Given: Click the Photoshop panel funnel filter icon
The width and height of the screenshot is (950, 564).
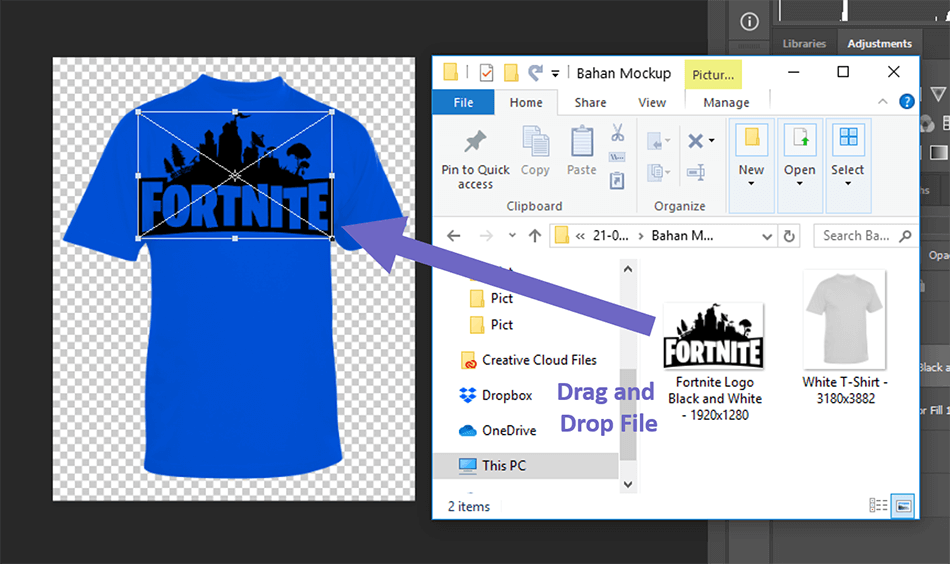Looking at the screenshot, I should click(x=938, y=94).
